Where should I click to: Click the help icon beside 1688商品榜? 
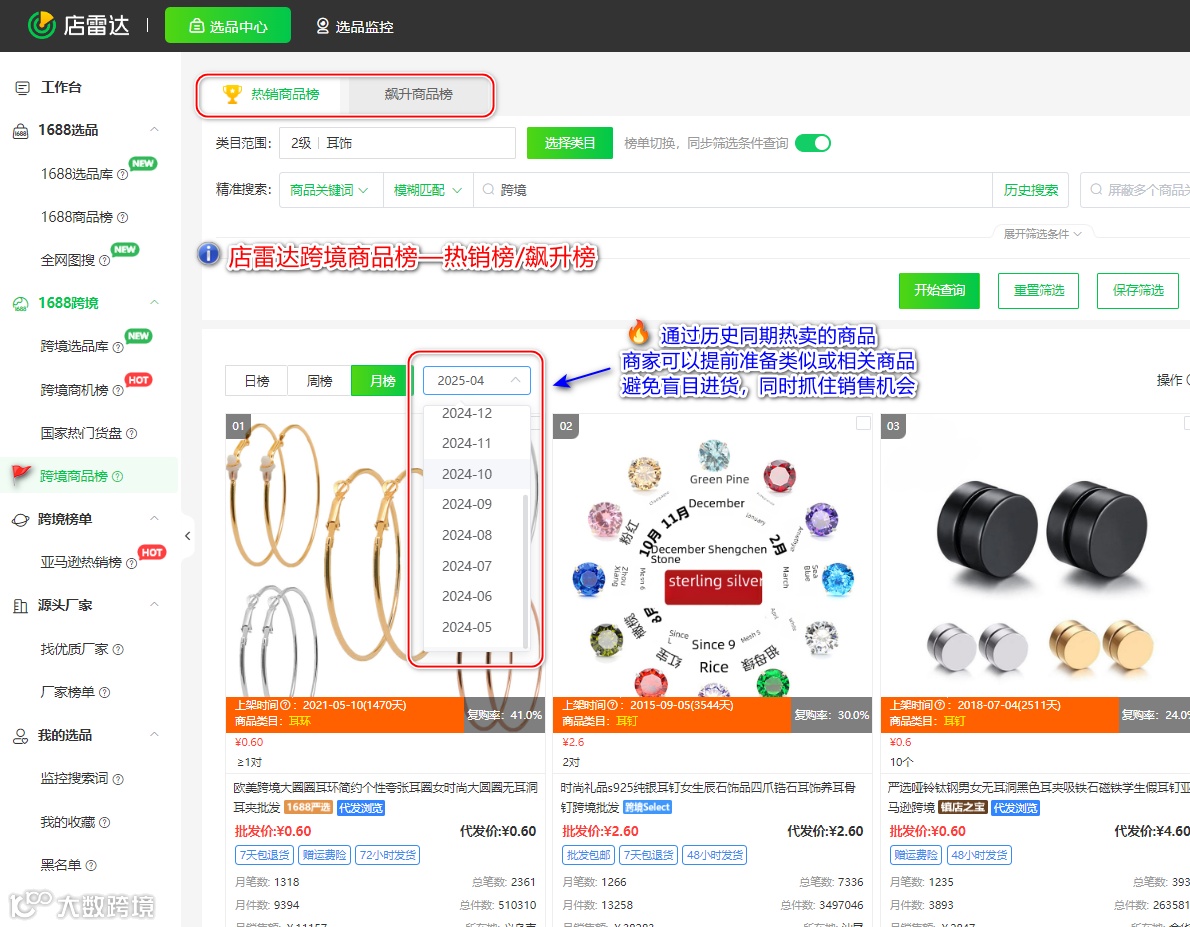coord(122,218)
